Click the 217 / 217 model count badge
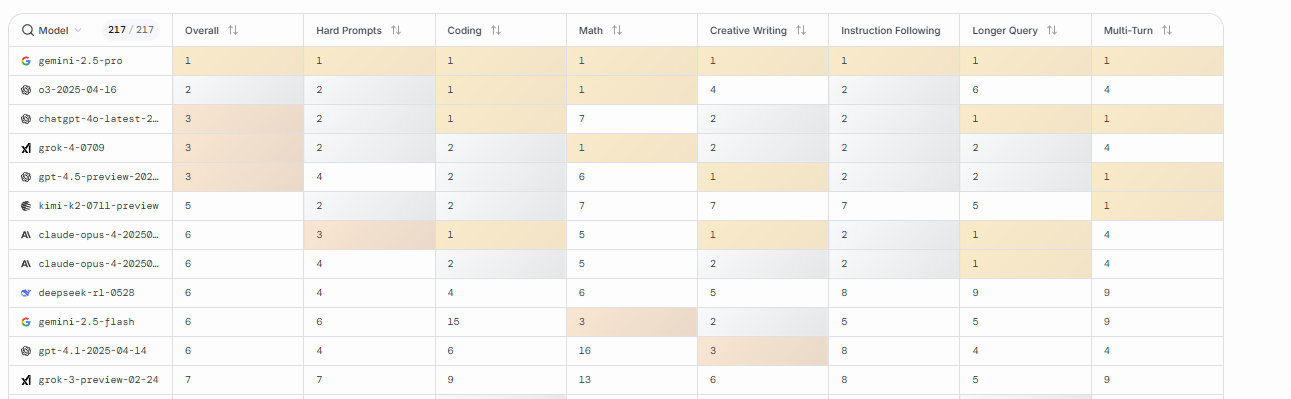The width and height of the screenshot is (1291, 399). point(131,30)
